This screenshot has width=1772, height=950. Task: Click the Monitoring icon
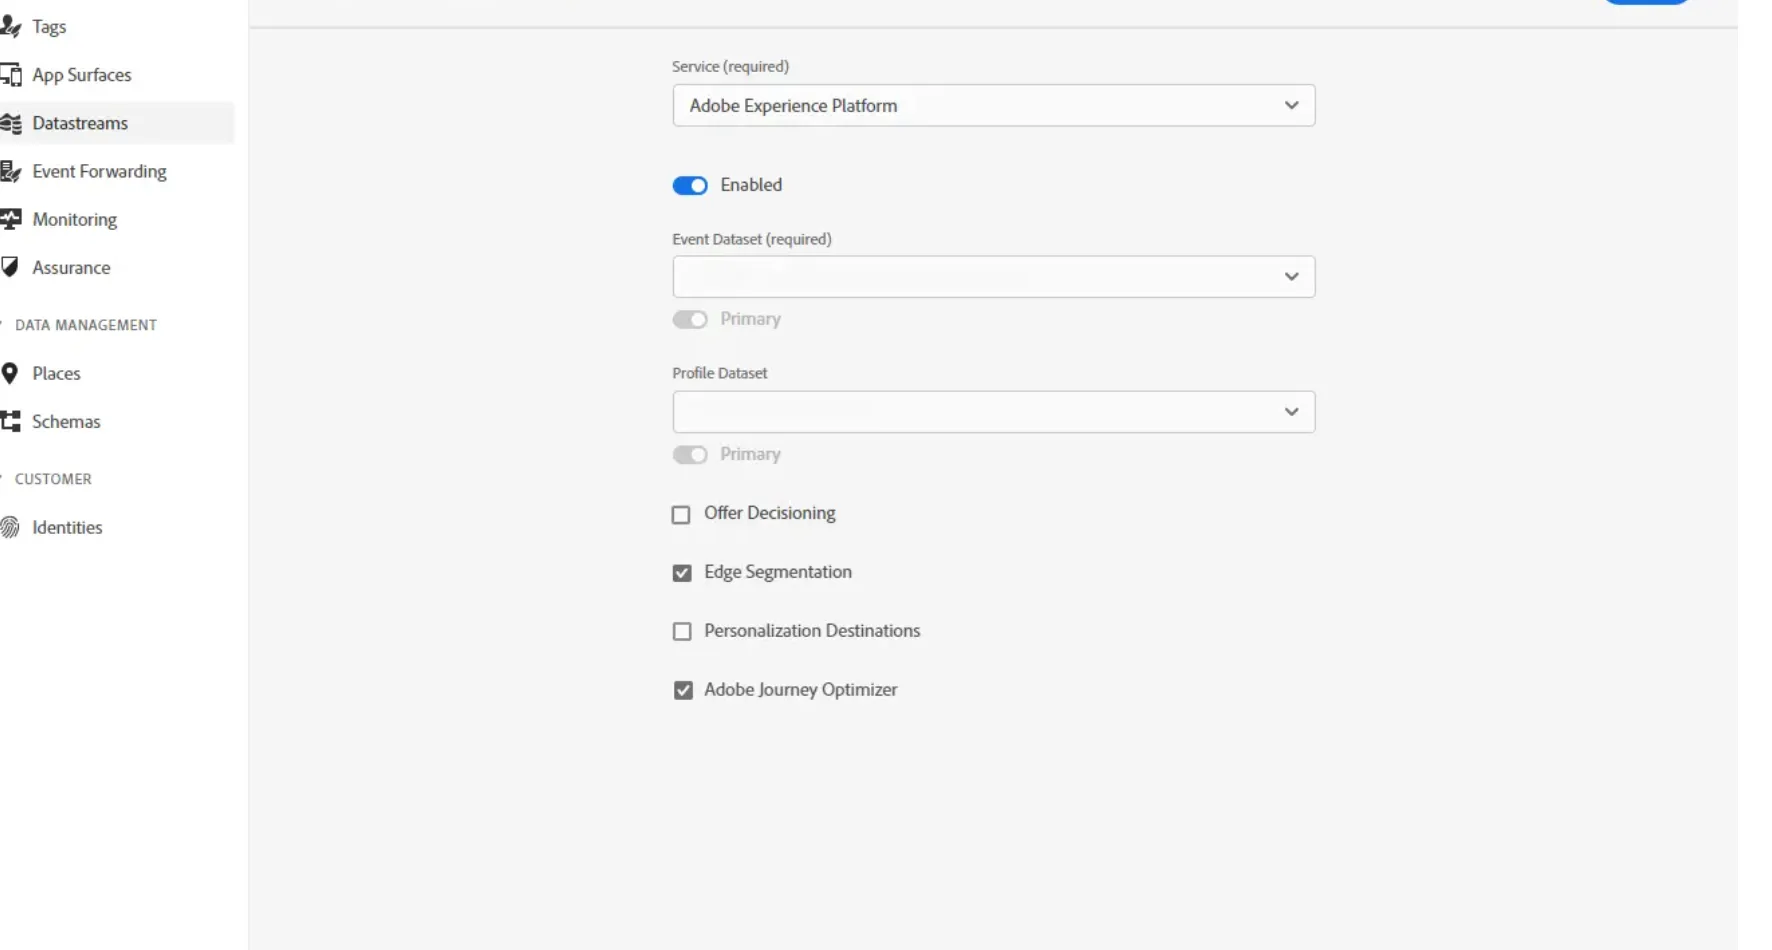(10, 219)
